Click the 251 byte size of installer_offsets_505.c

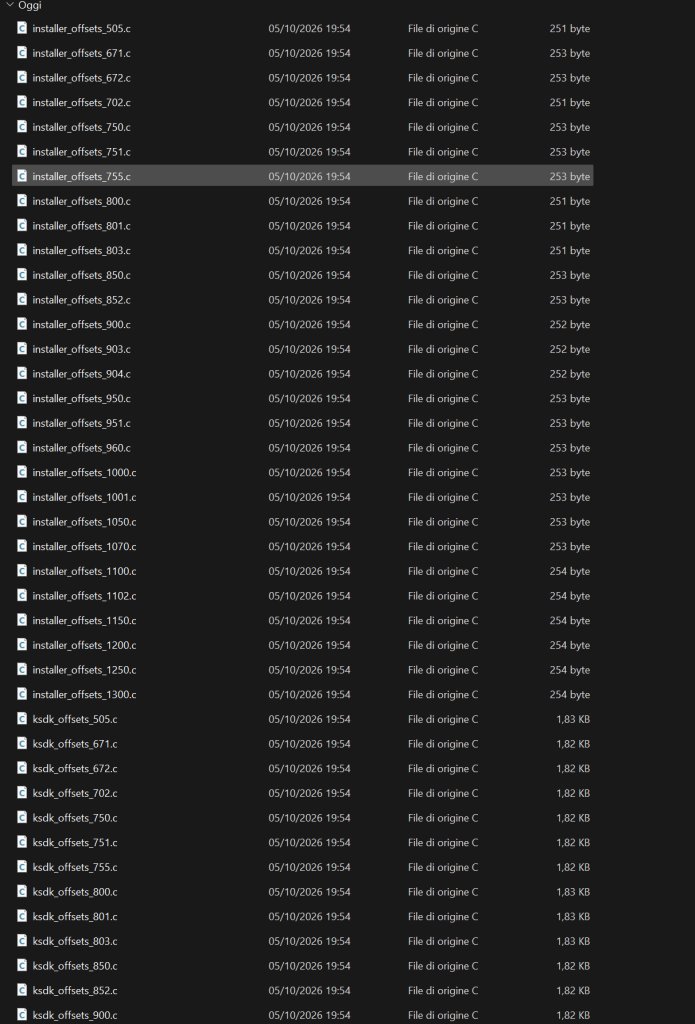pos(570,28)
